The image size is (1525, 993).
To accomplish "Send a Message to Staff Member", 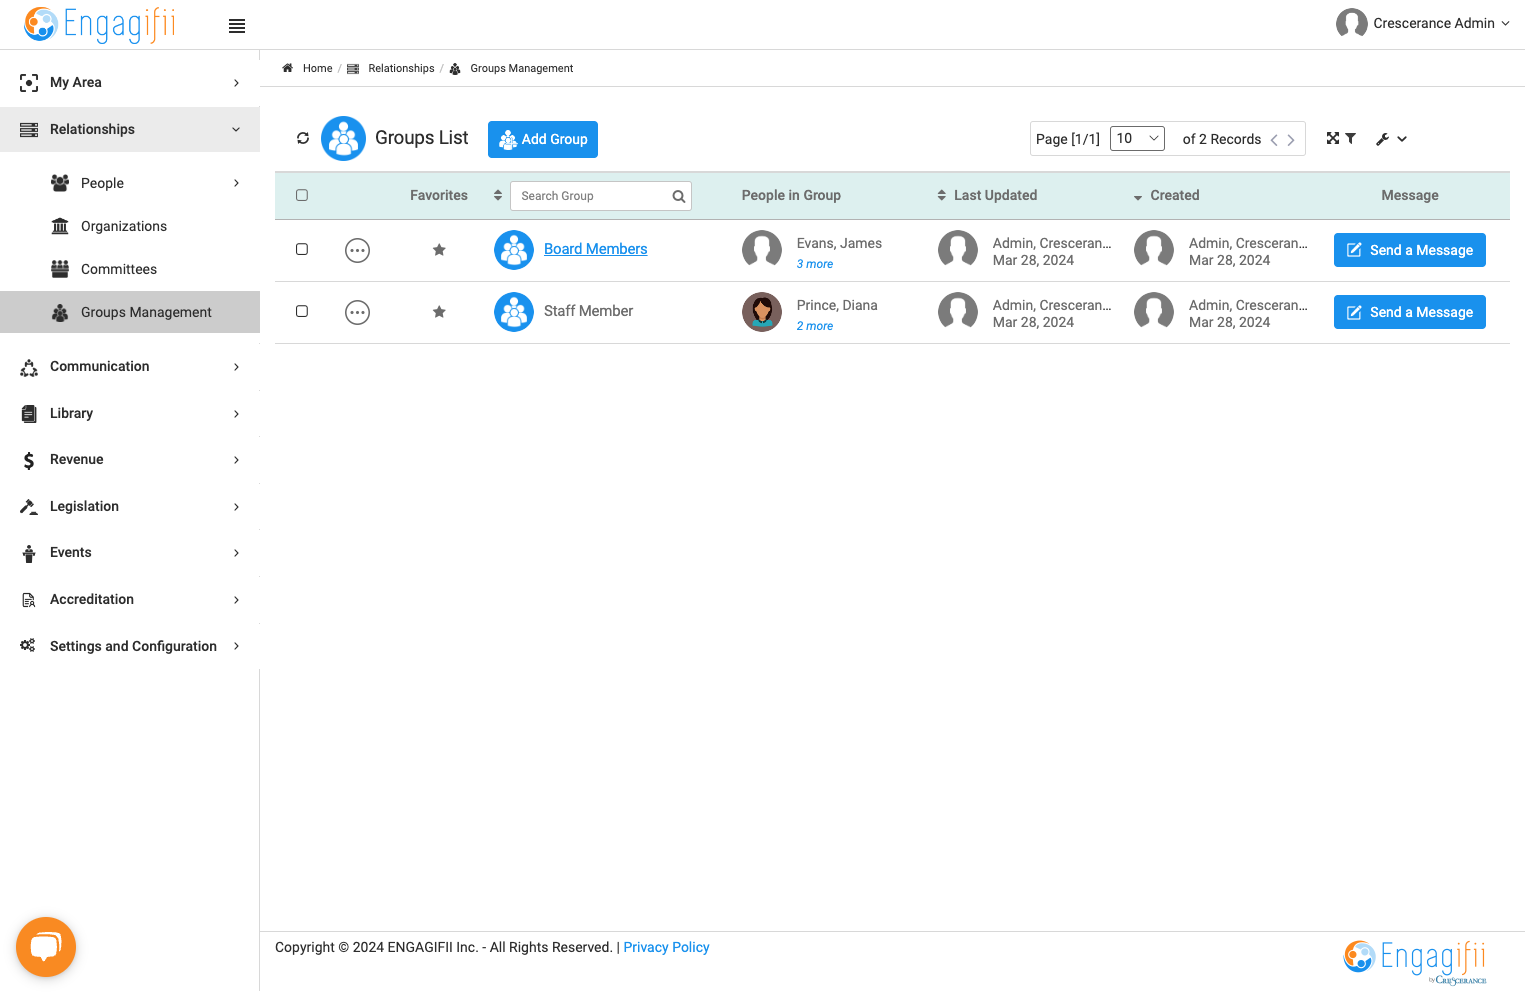I will coord(1410,312).
